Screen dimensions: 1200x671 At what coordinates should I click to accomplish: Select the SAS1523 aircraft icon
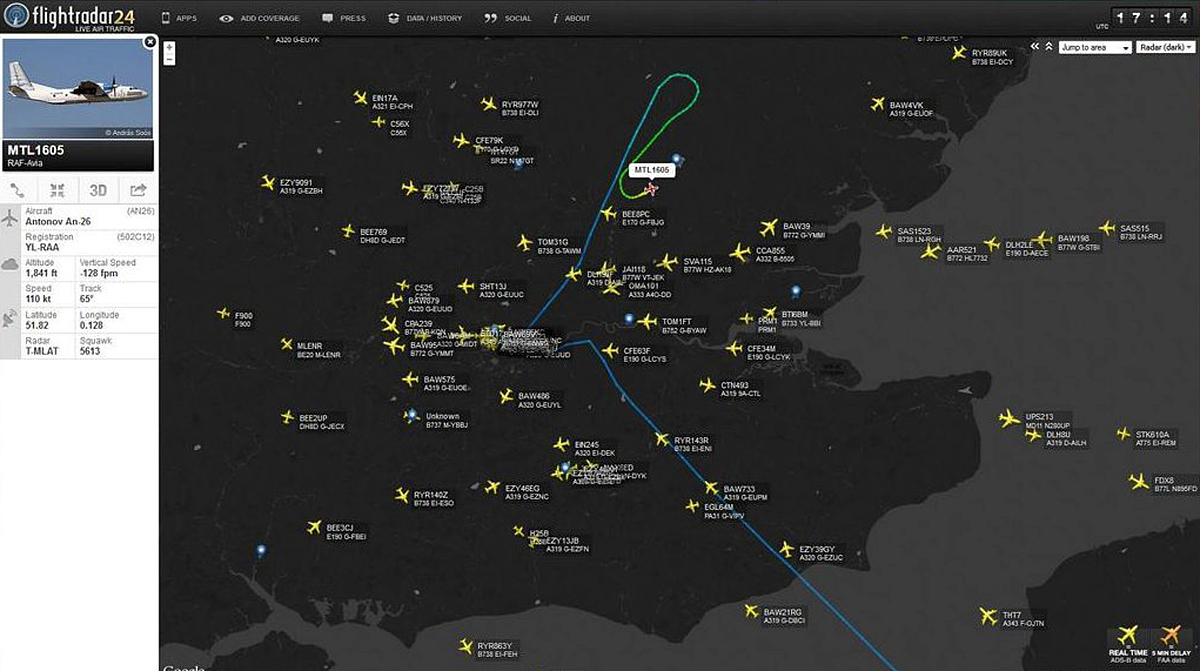(x=884, y=232)
